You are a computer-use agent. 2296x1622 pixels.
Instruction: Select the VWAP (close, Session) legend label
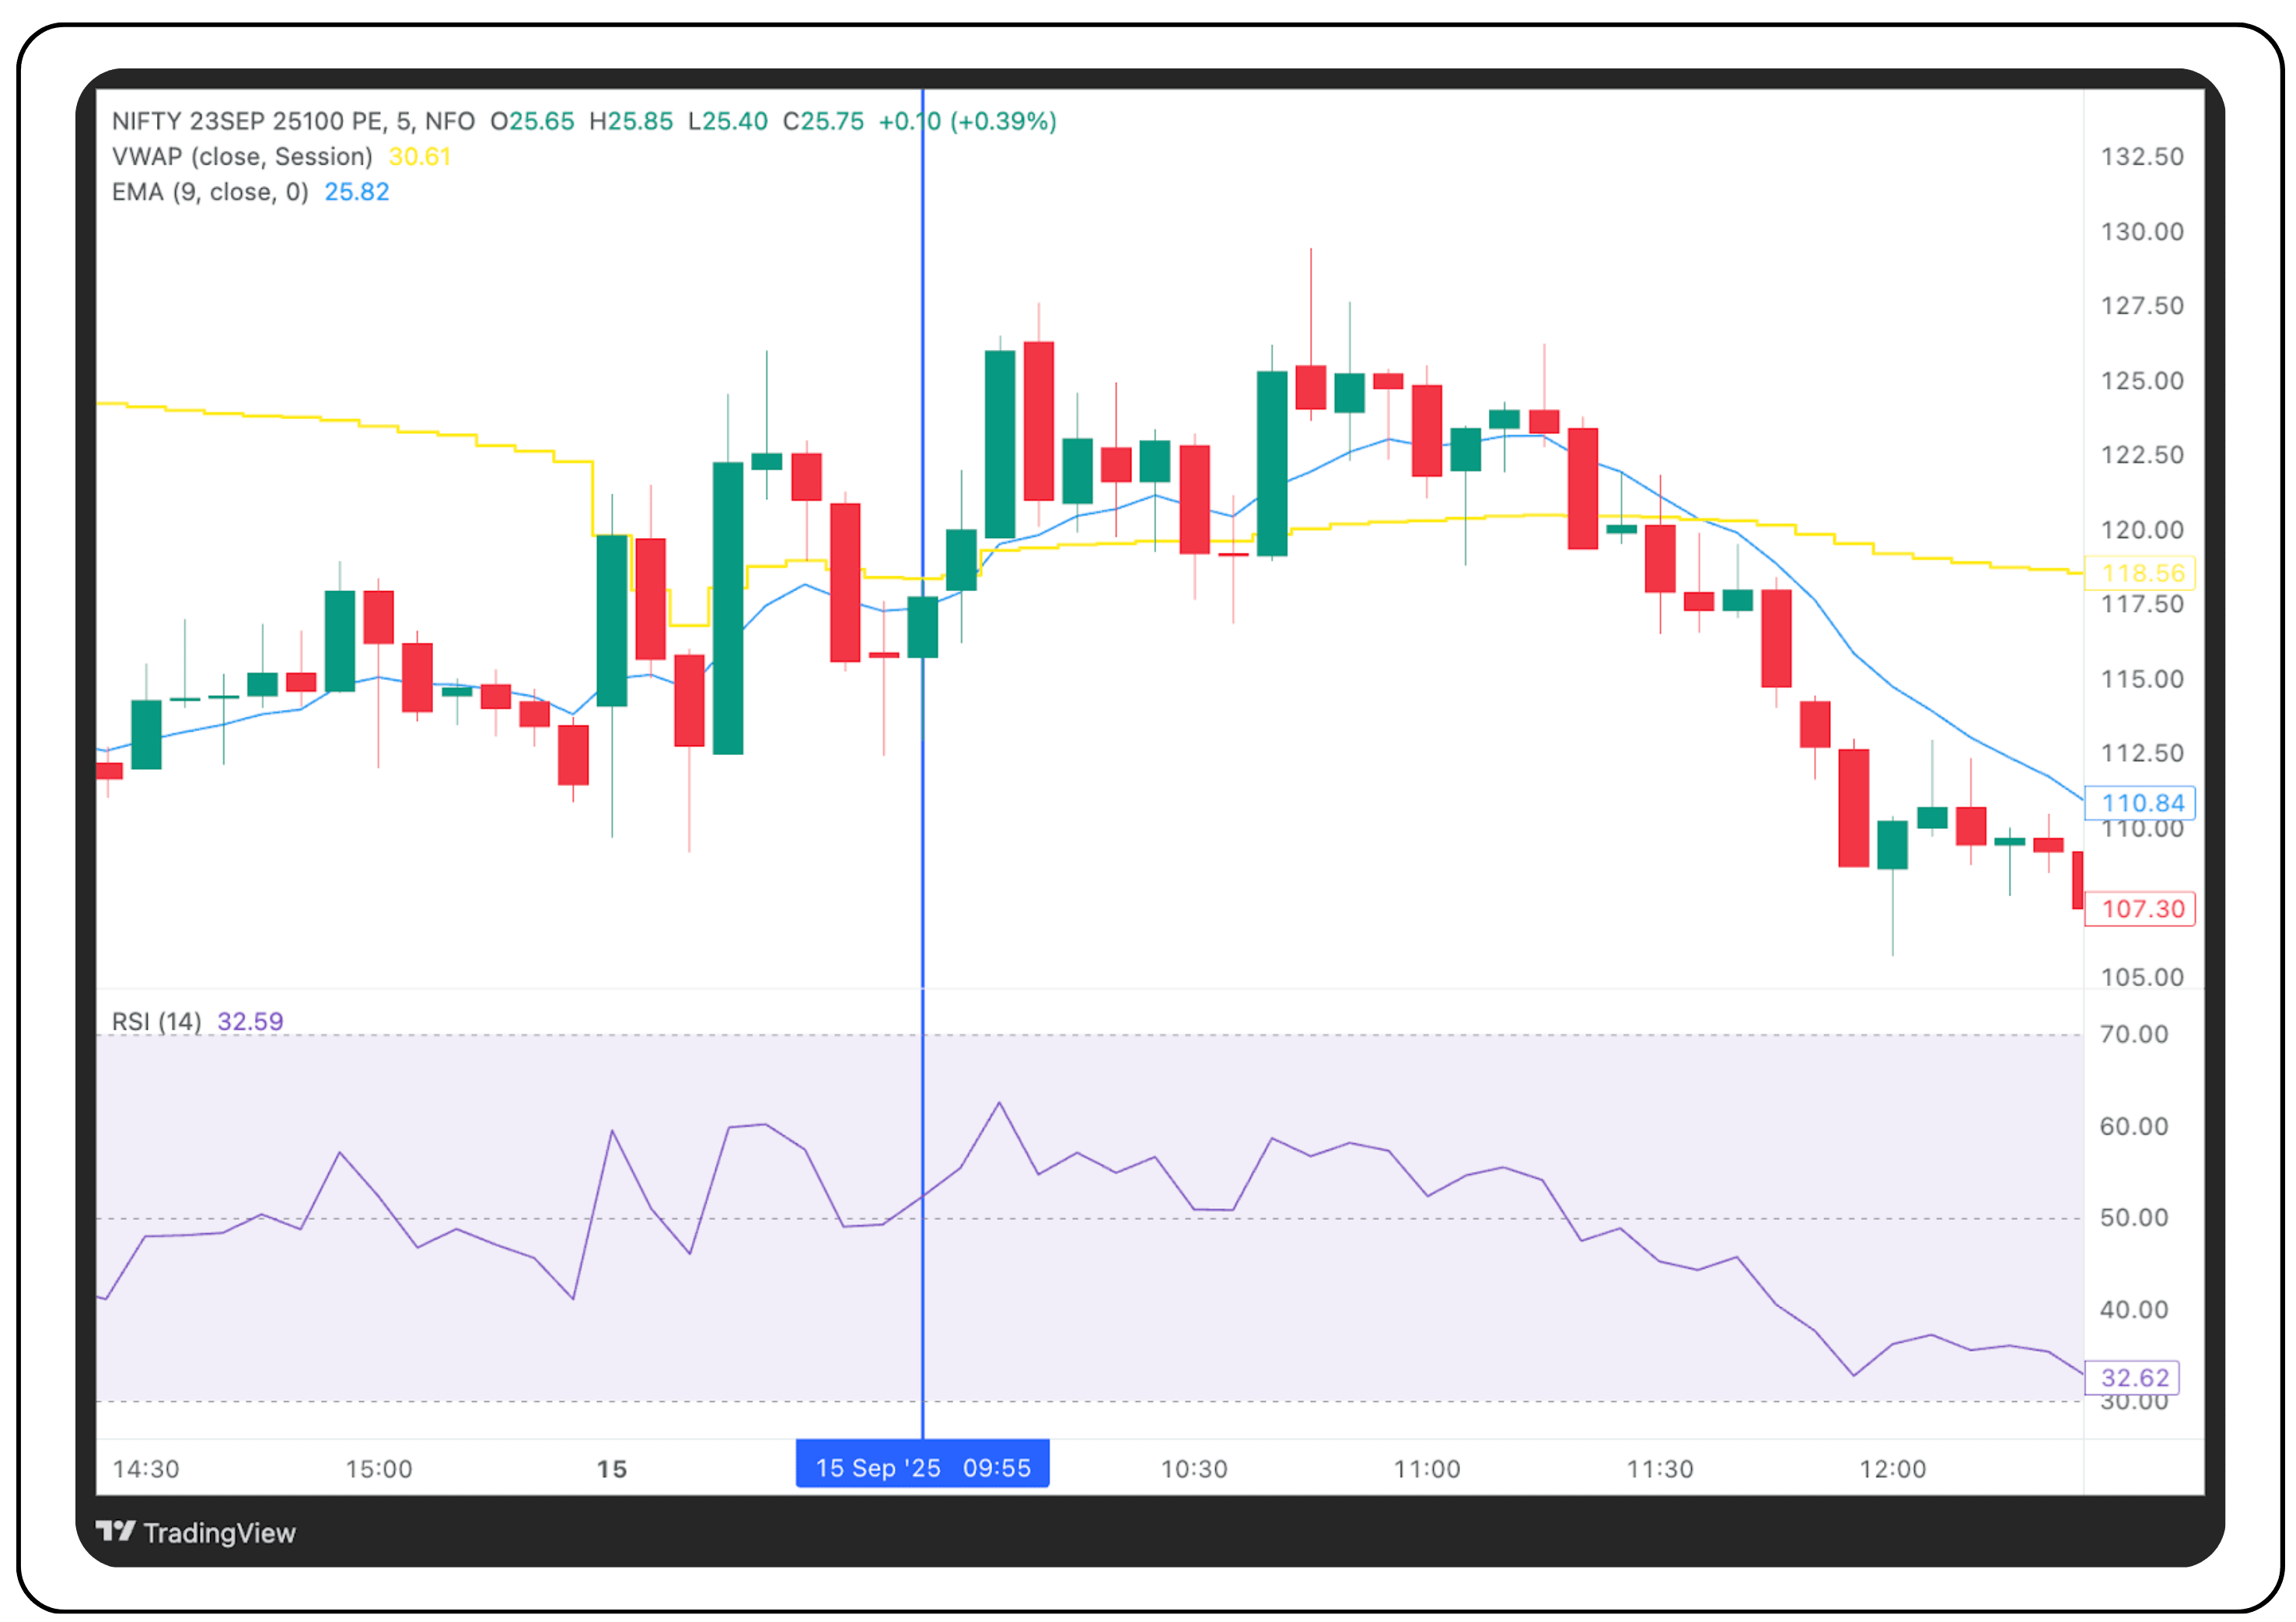[242, 157]
